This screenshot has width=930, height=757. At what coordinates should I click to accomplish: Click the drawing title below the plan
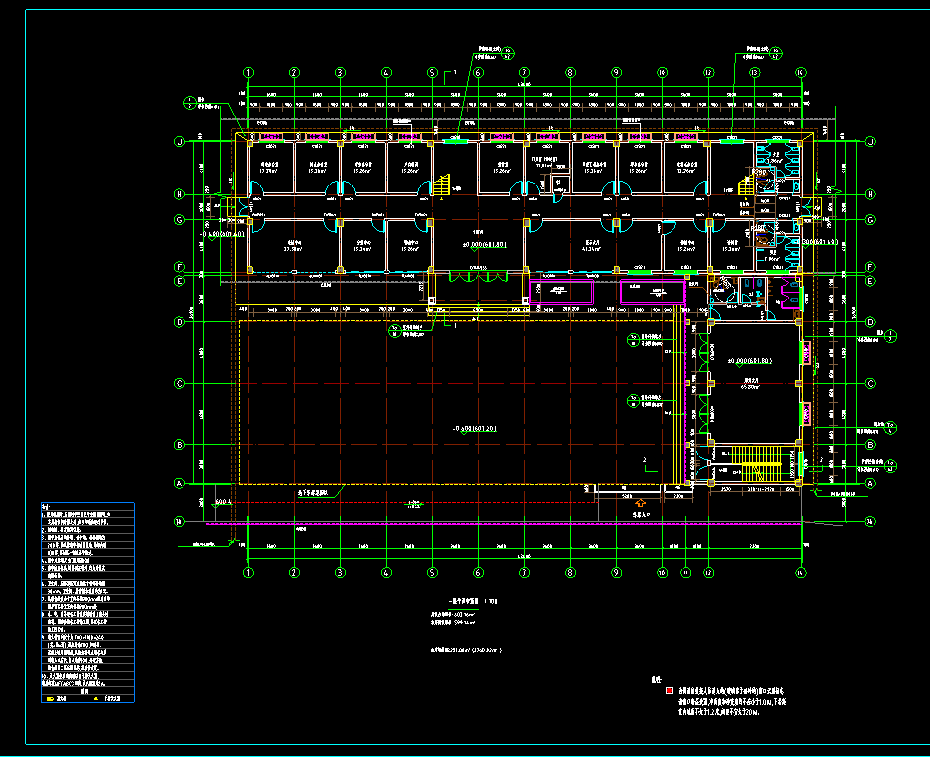473,601
